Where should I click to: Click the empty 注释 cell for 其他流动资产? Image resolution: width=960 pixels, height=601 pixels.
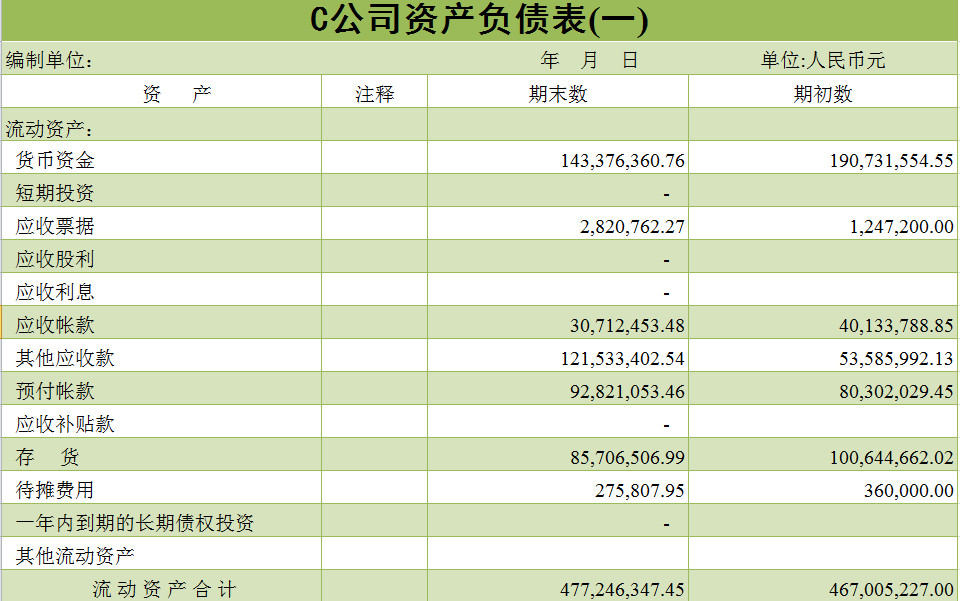[x=375, y=555]
